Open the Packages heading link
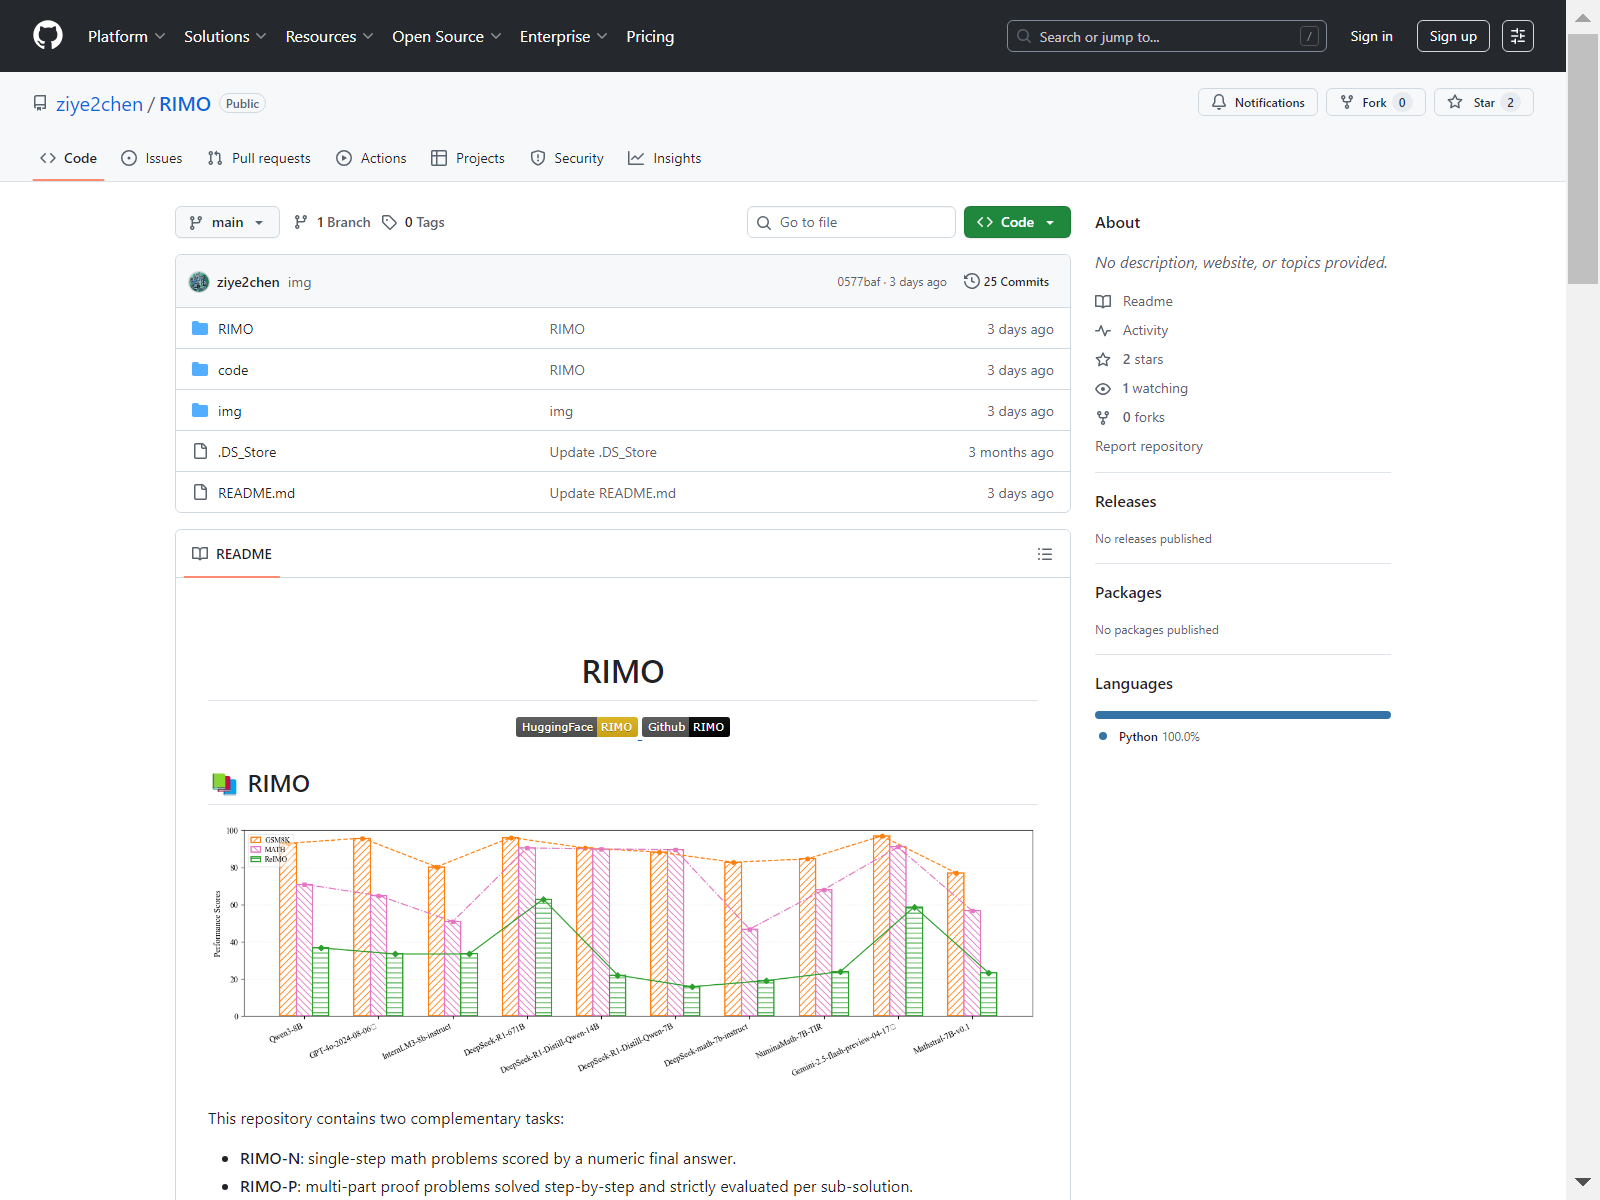 pos(1128,593)
